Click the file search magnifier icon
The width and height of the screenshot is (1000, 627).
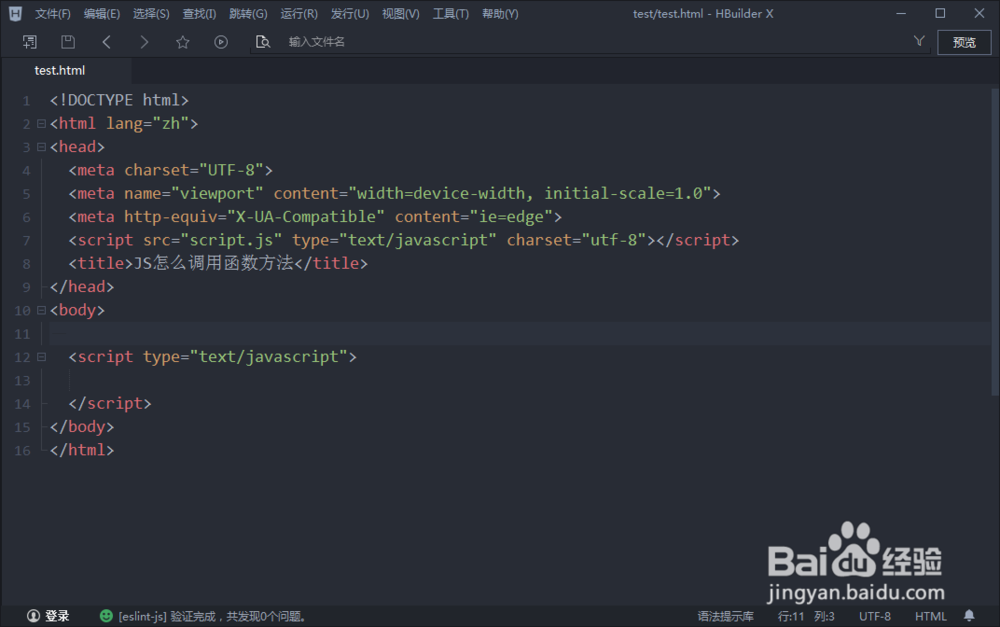click(262, 42)
